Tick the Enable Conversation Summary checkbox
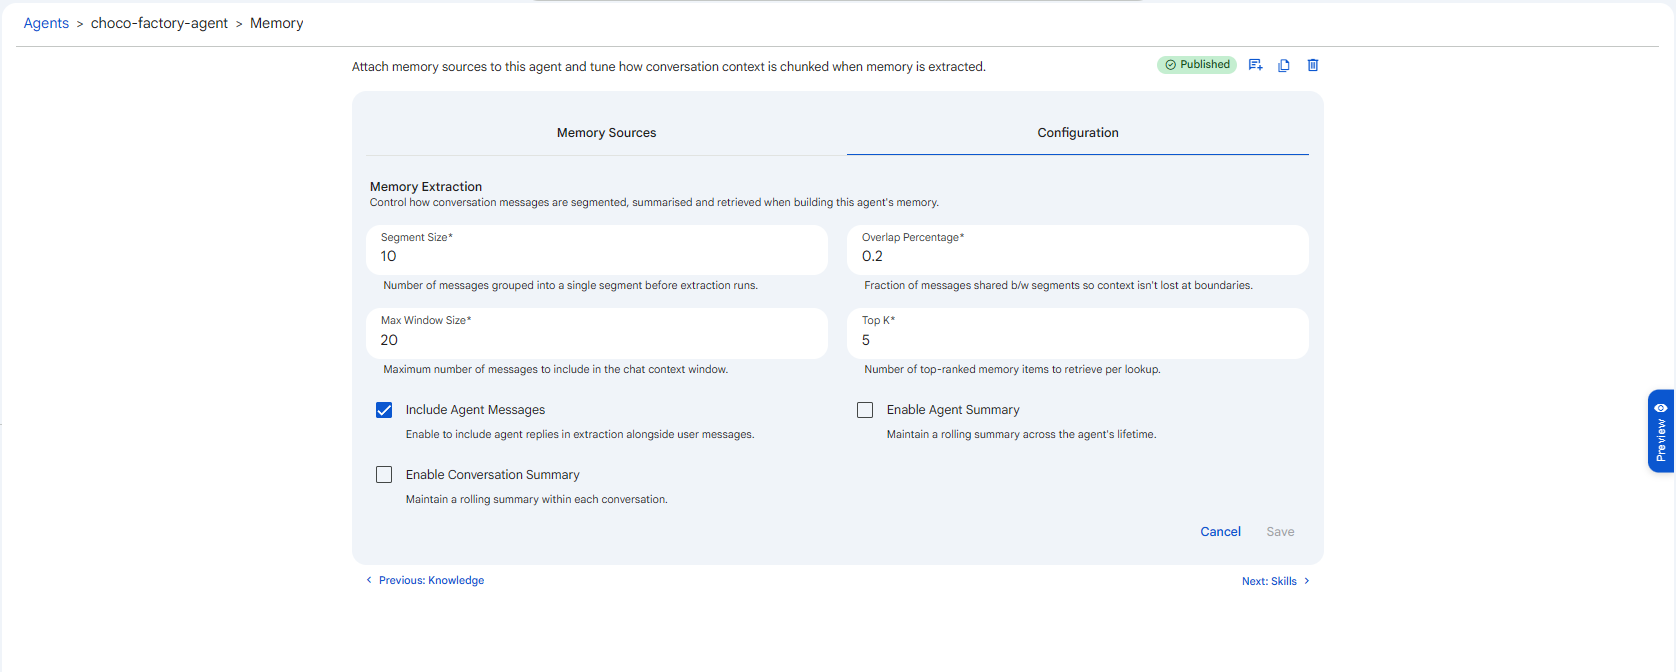Image resolution: width=1676 pixels, height=672 pixels. pyautogui.click(x=384, y=475)
